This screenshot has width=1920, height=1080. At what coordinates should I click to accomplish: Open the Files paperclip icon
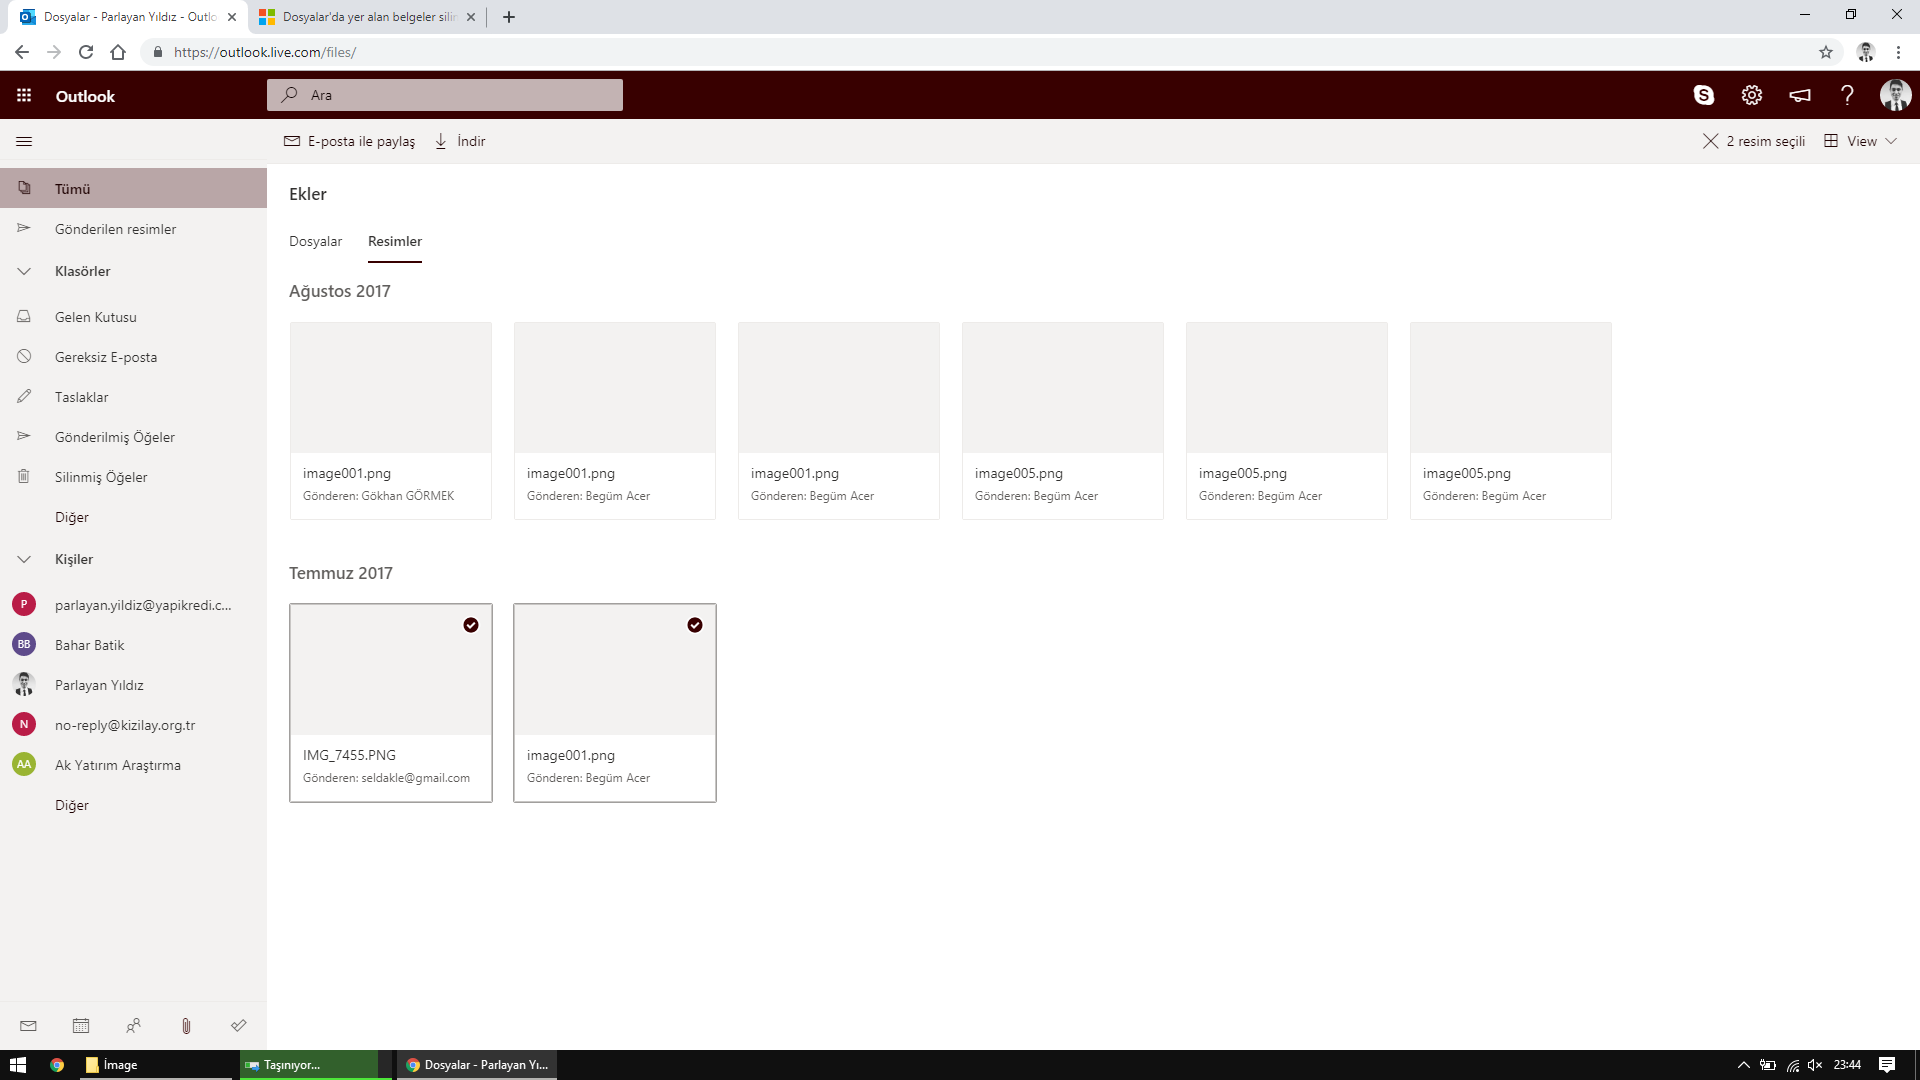coord(186,1025)
